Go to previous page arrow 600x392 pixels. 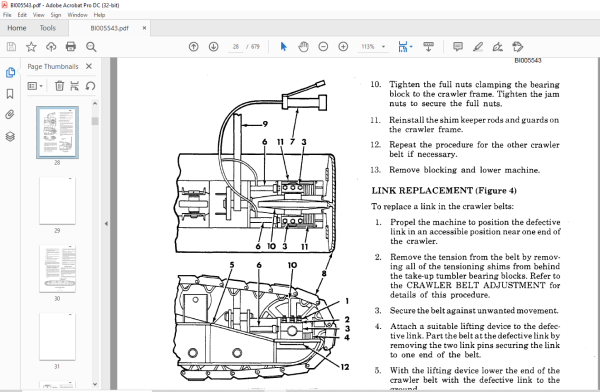[194, 47]
